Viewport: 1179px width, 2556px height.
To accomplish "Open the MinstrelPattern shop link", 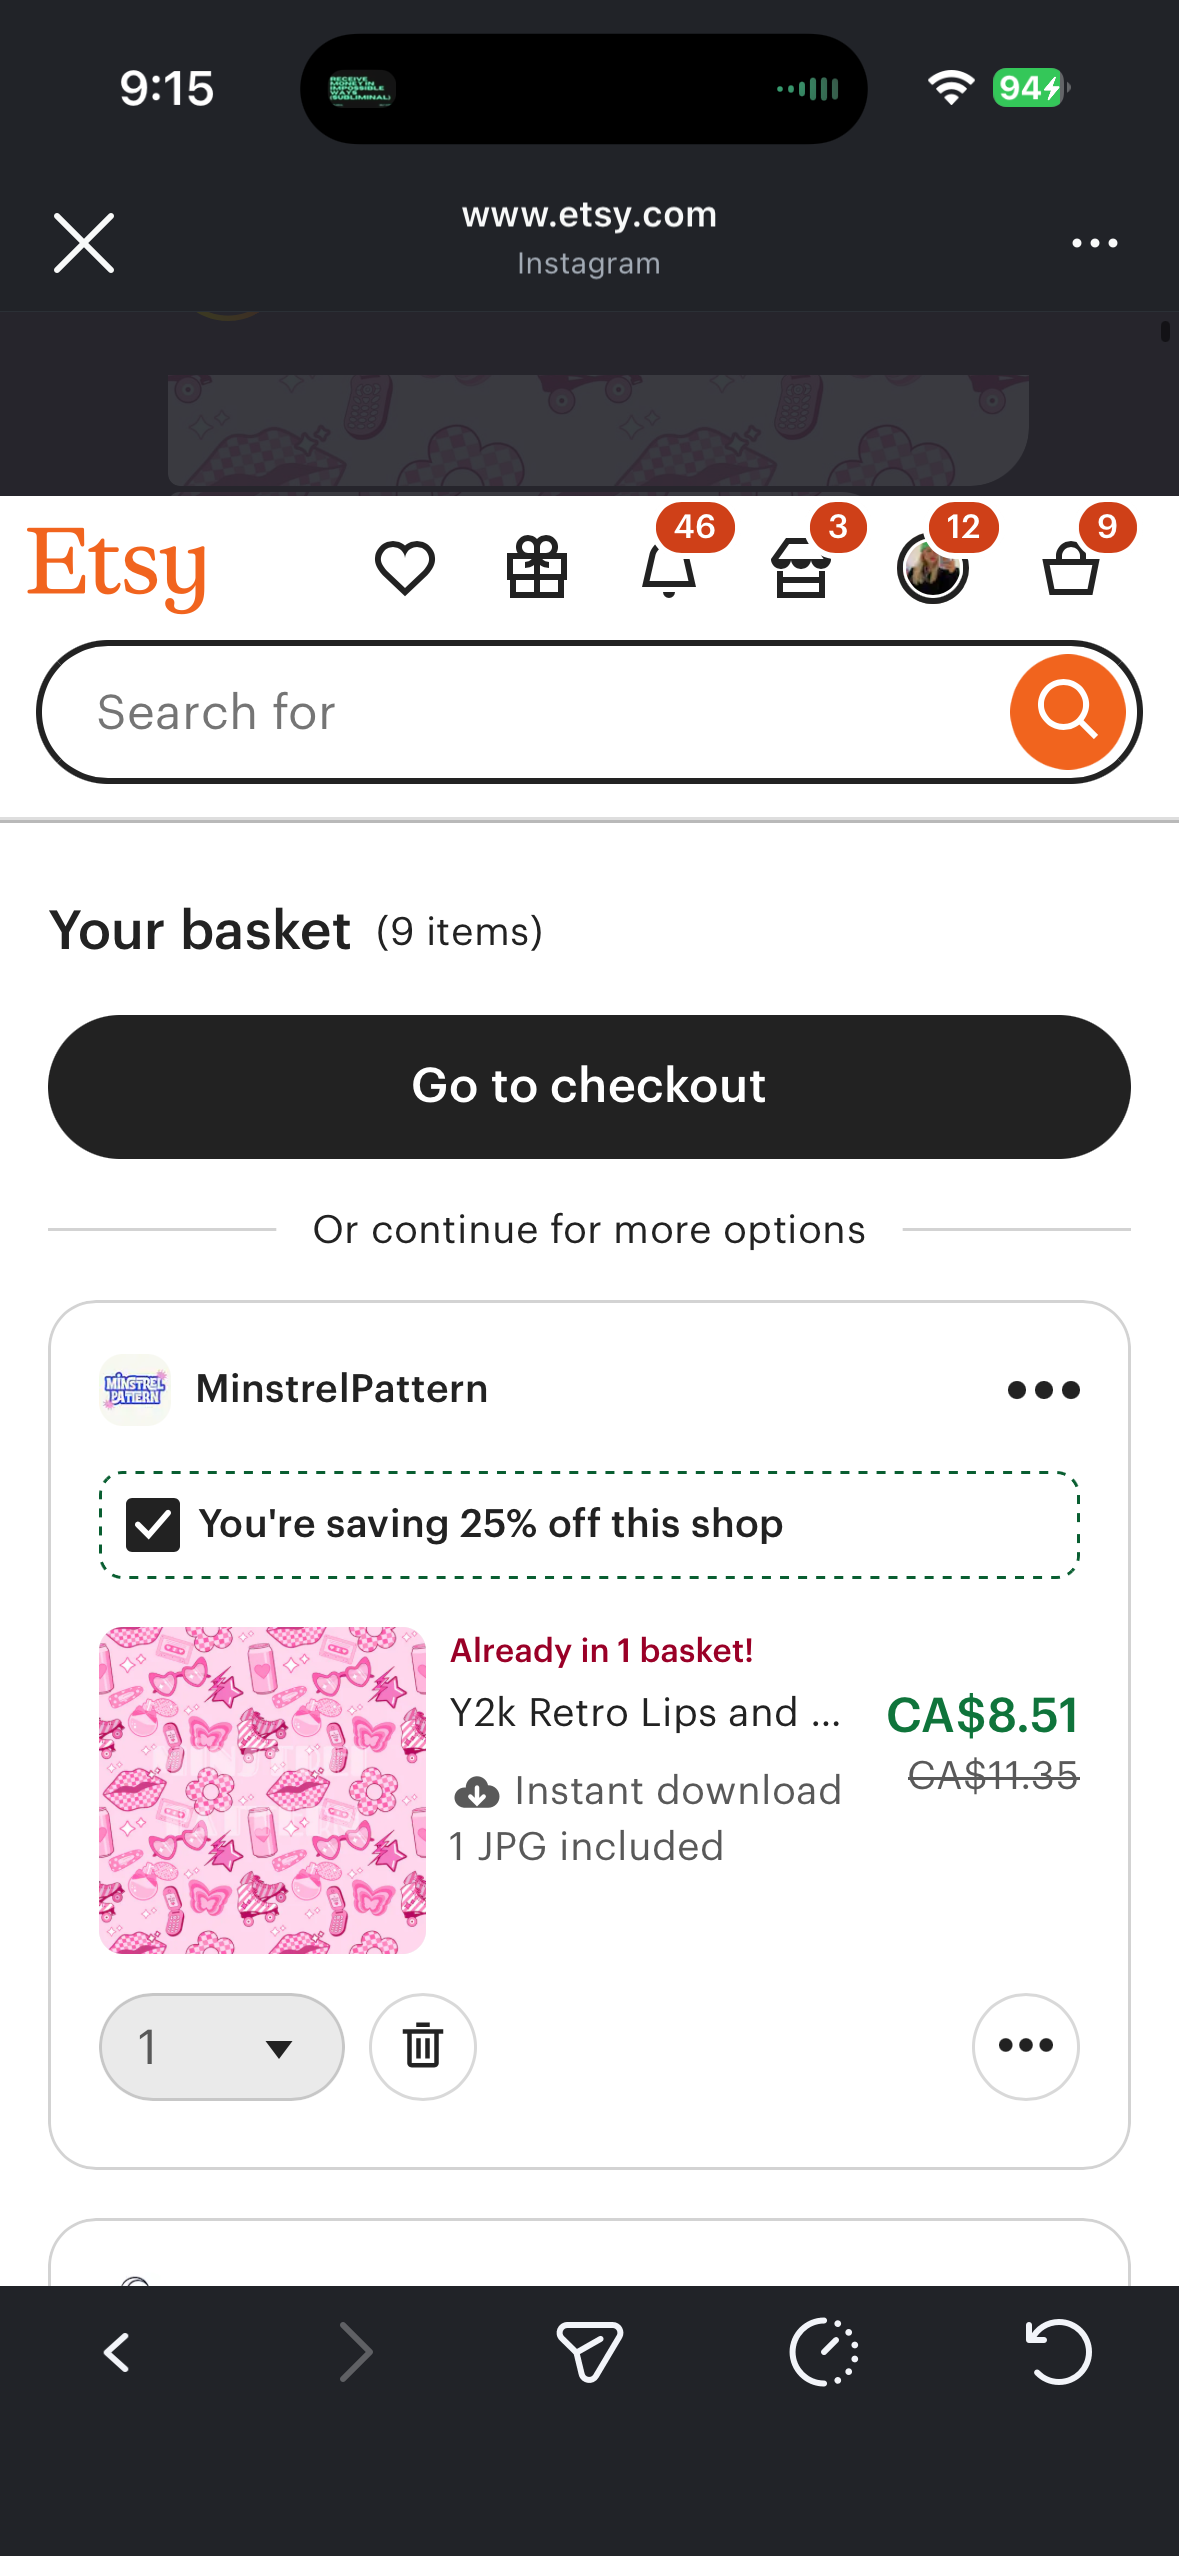I will pos(341,1389).
